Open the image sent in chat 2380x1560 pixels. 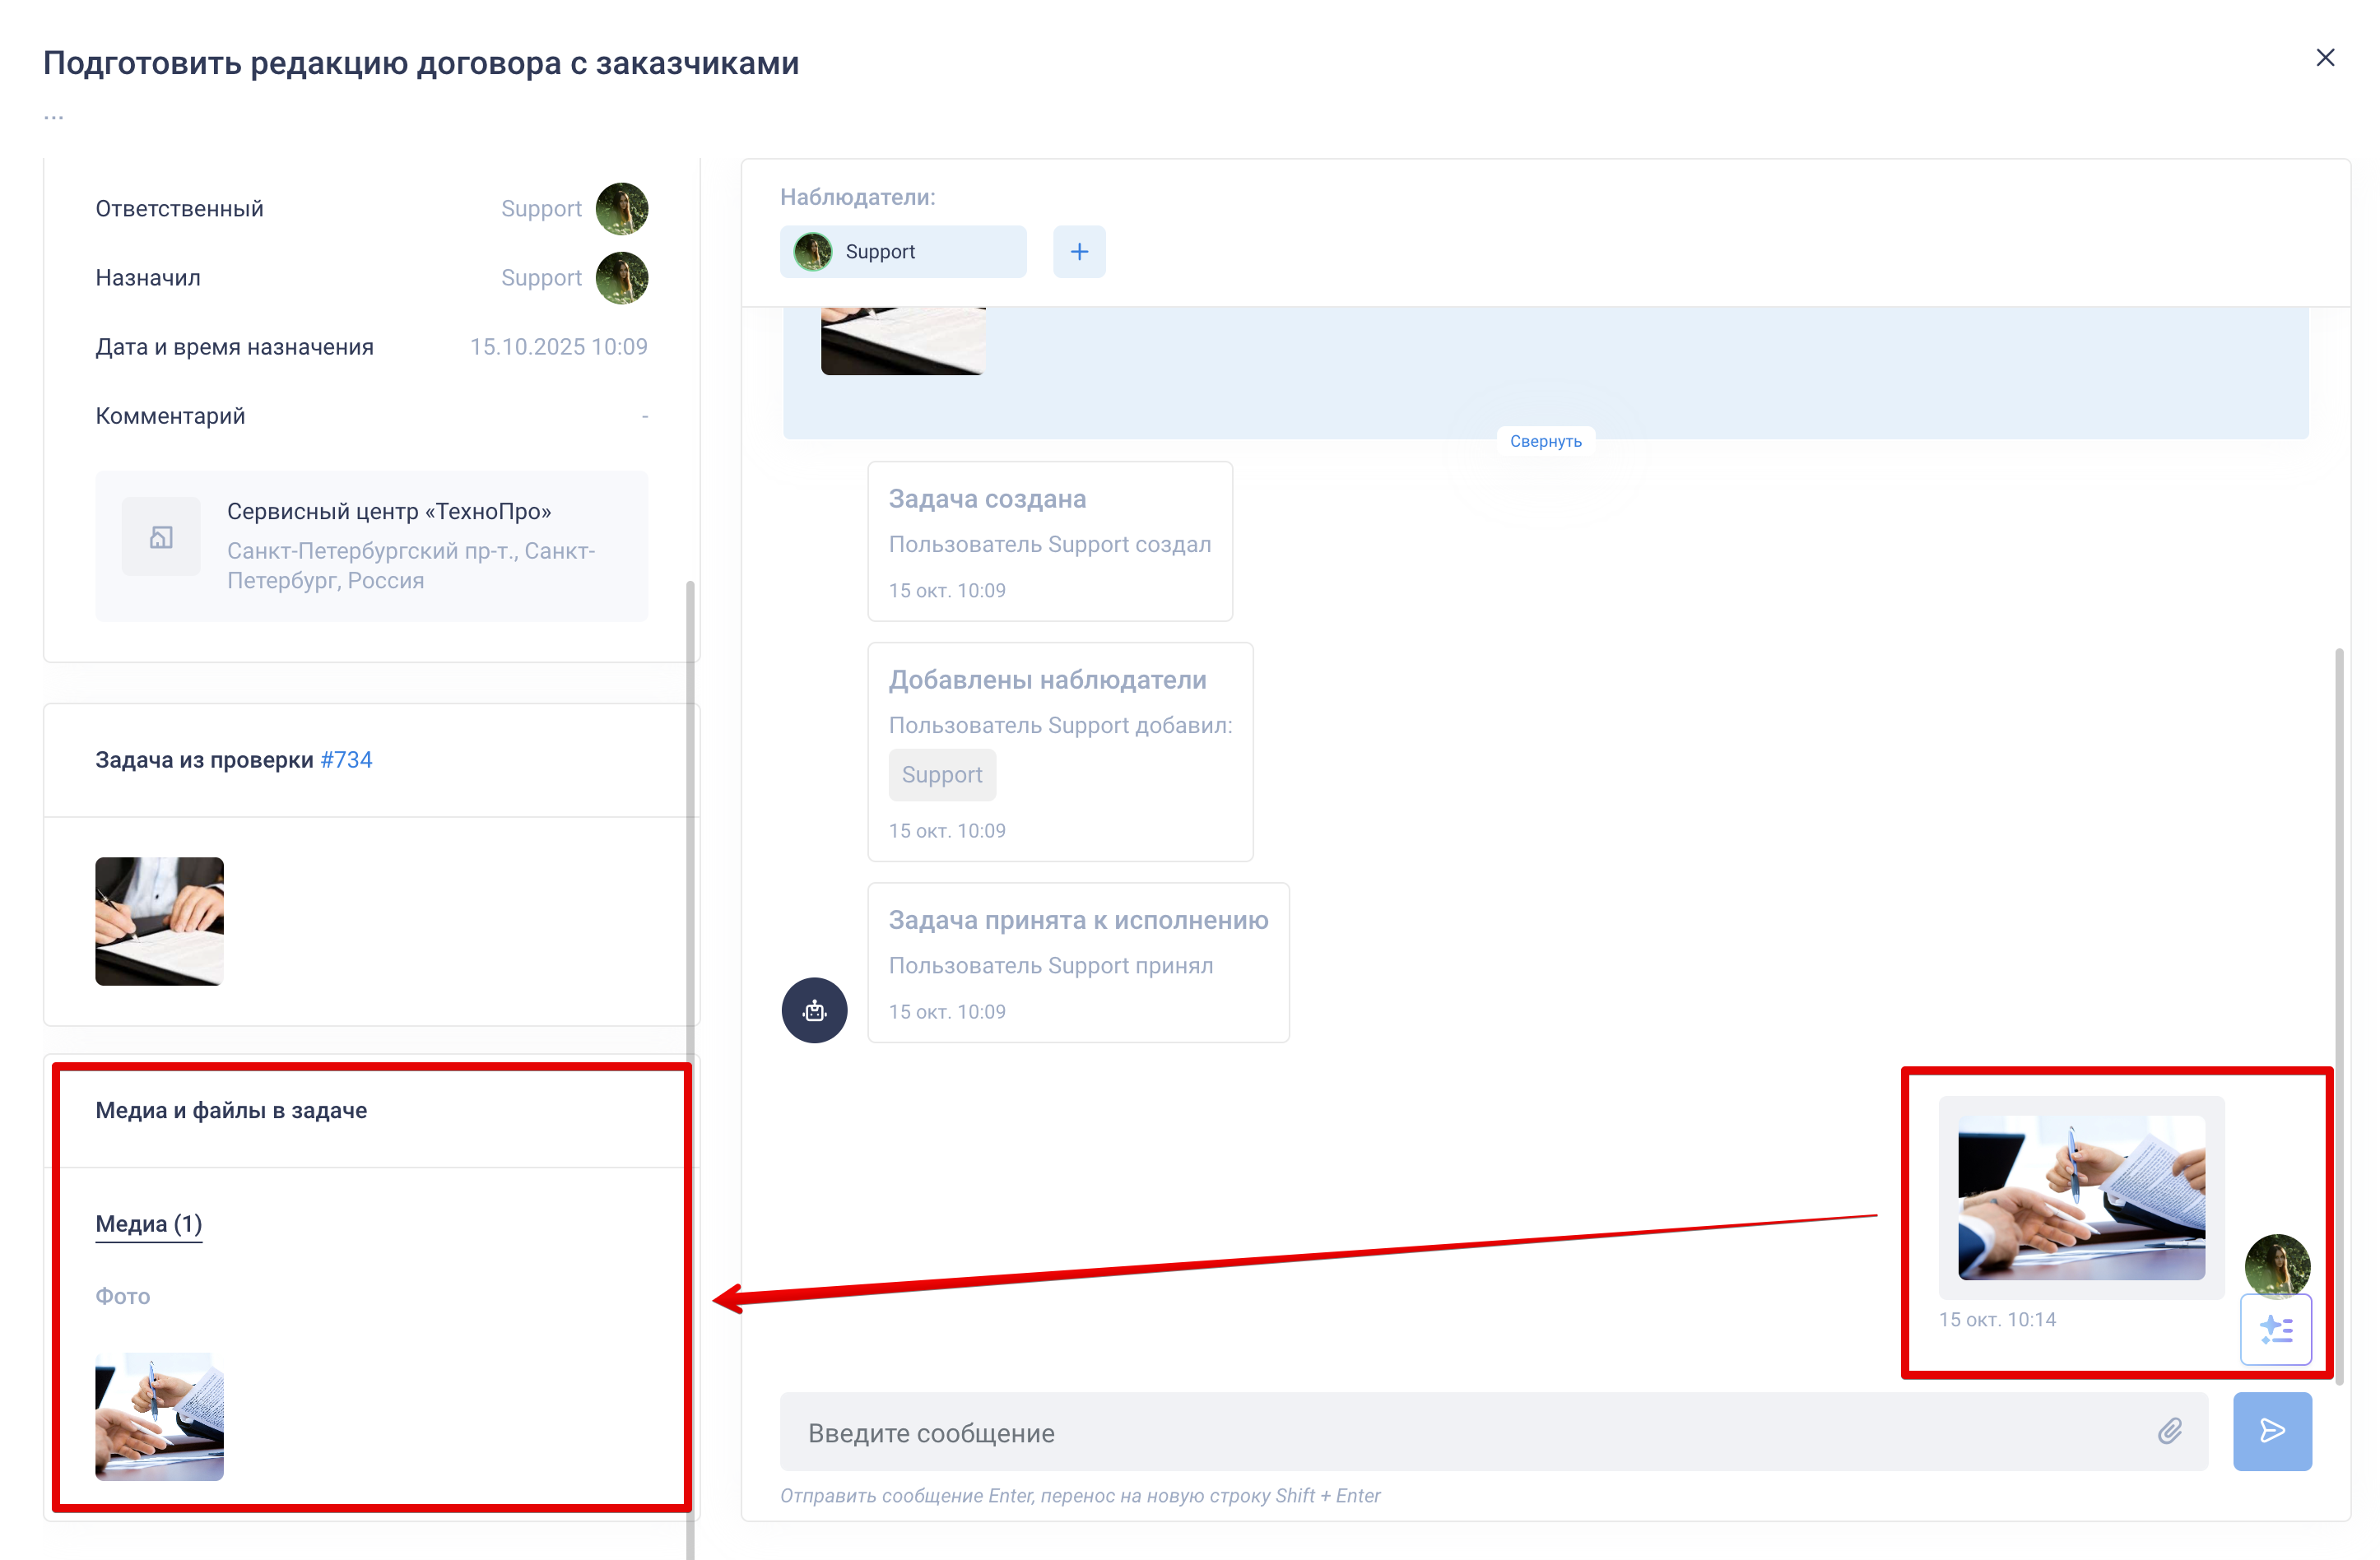click(2081, 1197)
